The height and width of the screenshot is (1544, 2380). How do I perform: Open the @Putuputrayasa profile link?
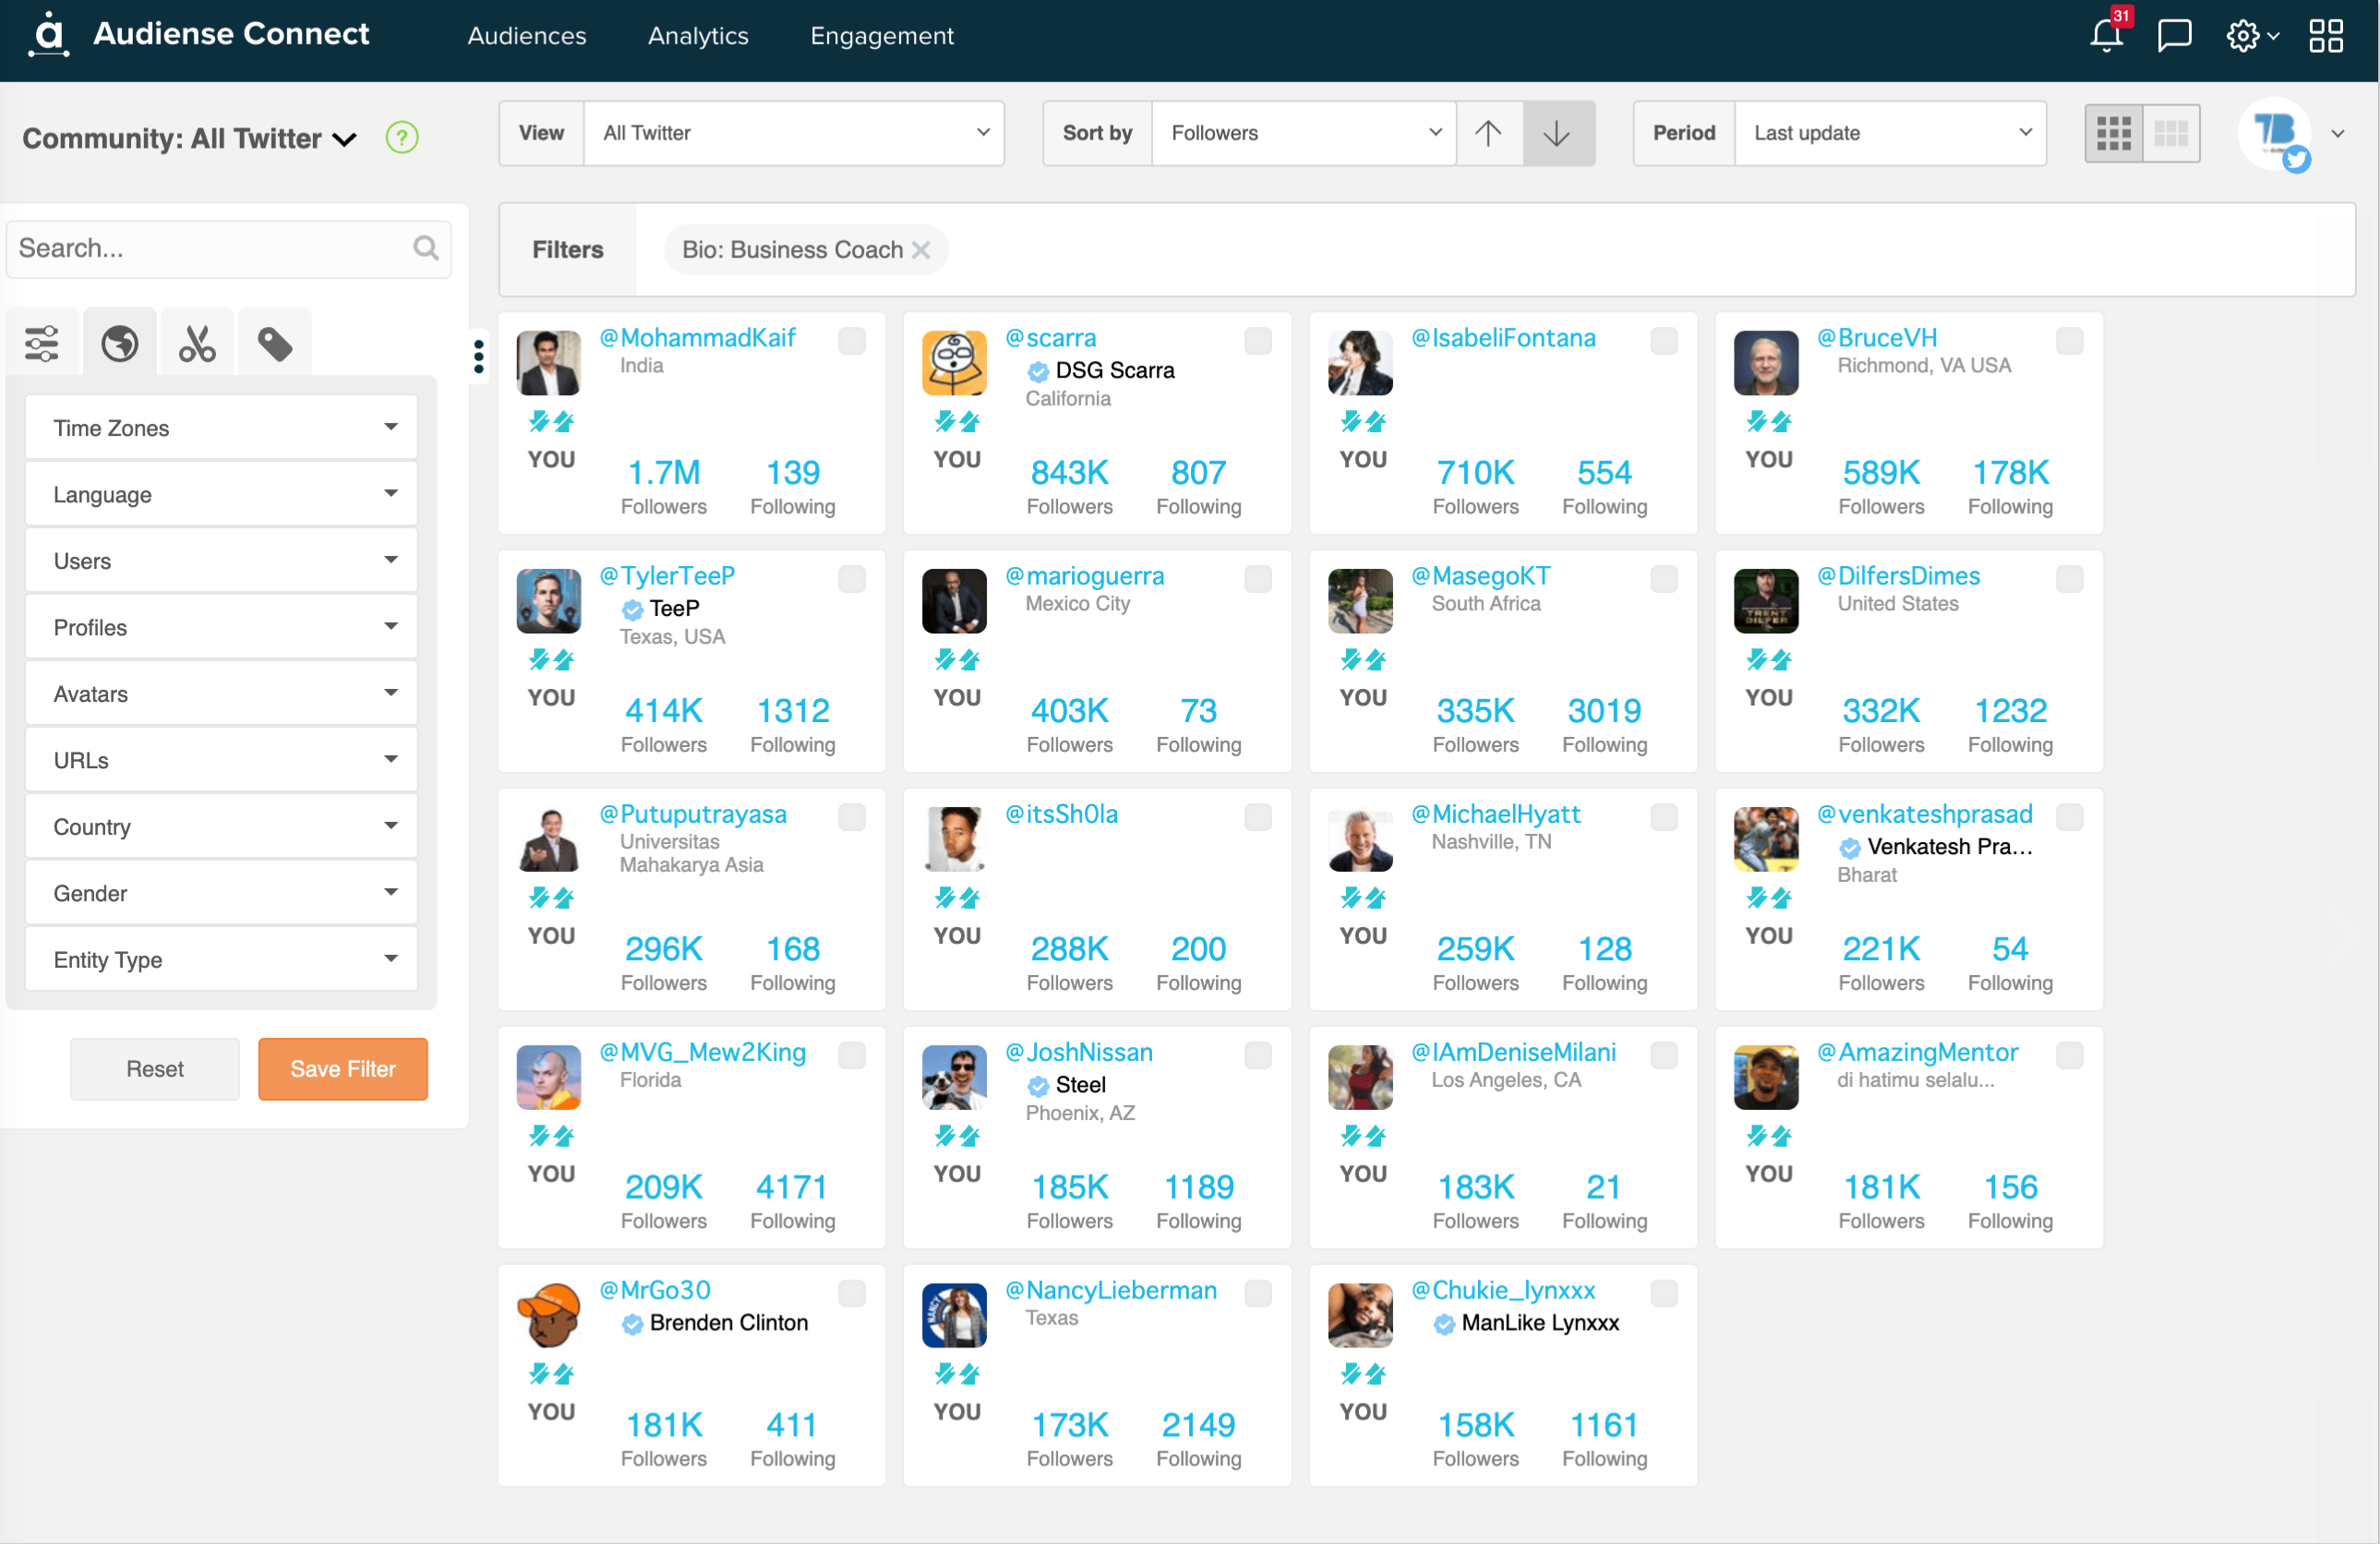click(693, 814)
